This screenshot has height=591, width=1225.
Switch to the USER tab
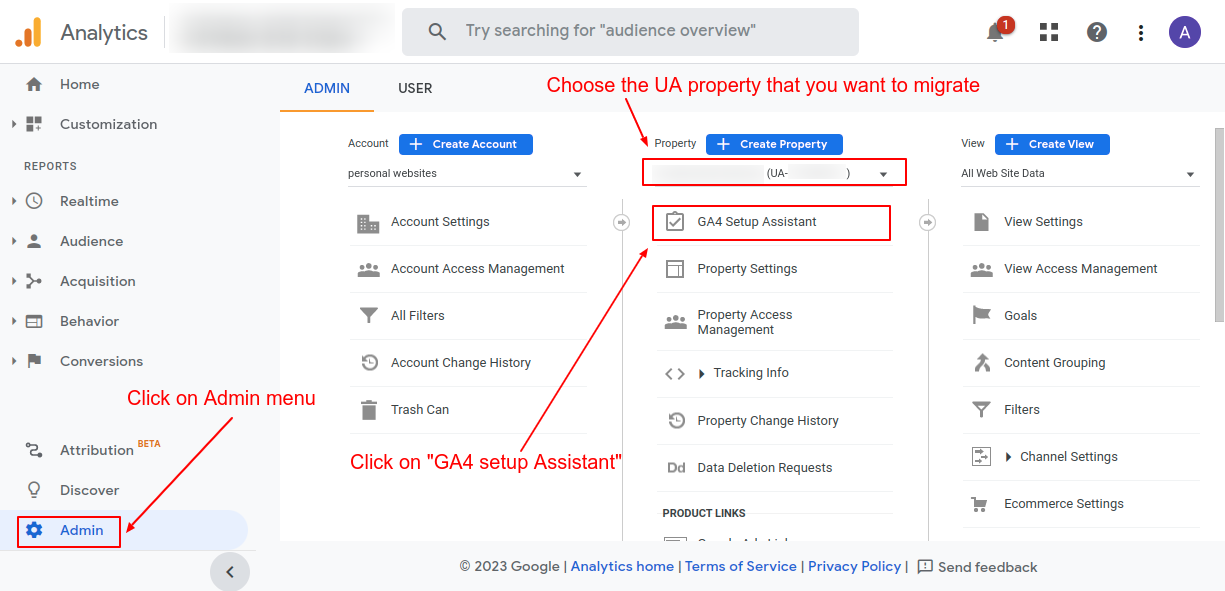tap(415, 88)
